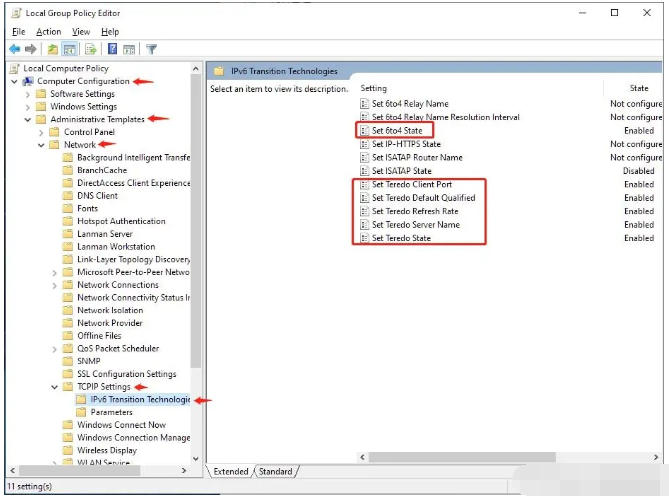This screenshot has height=500, width=669.
Task: Click the Local Computer Policy root icon
Action: tap(15, 68)
